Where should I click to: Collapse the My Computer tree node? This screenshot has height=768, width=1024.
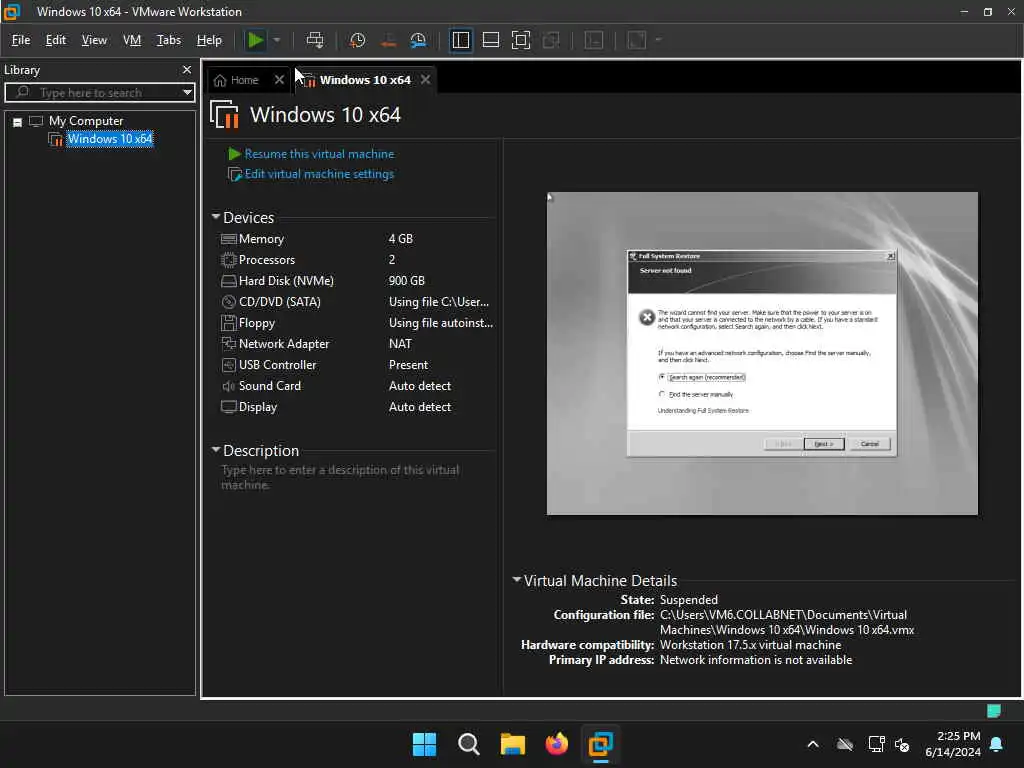pyautogui.click(x=18, y=122)
